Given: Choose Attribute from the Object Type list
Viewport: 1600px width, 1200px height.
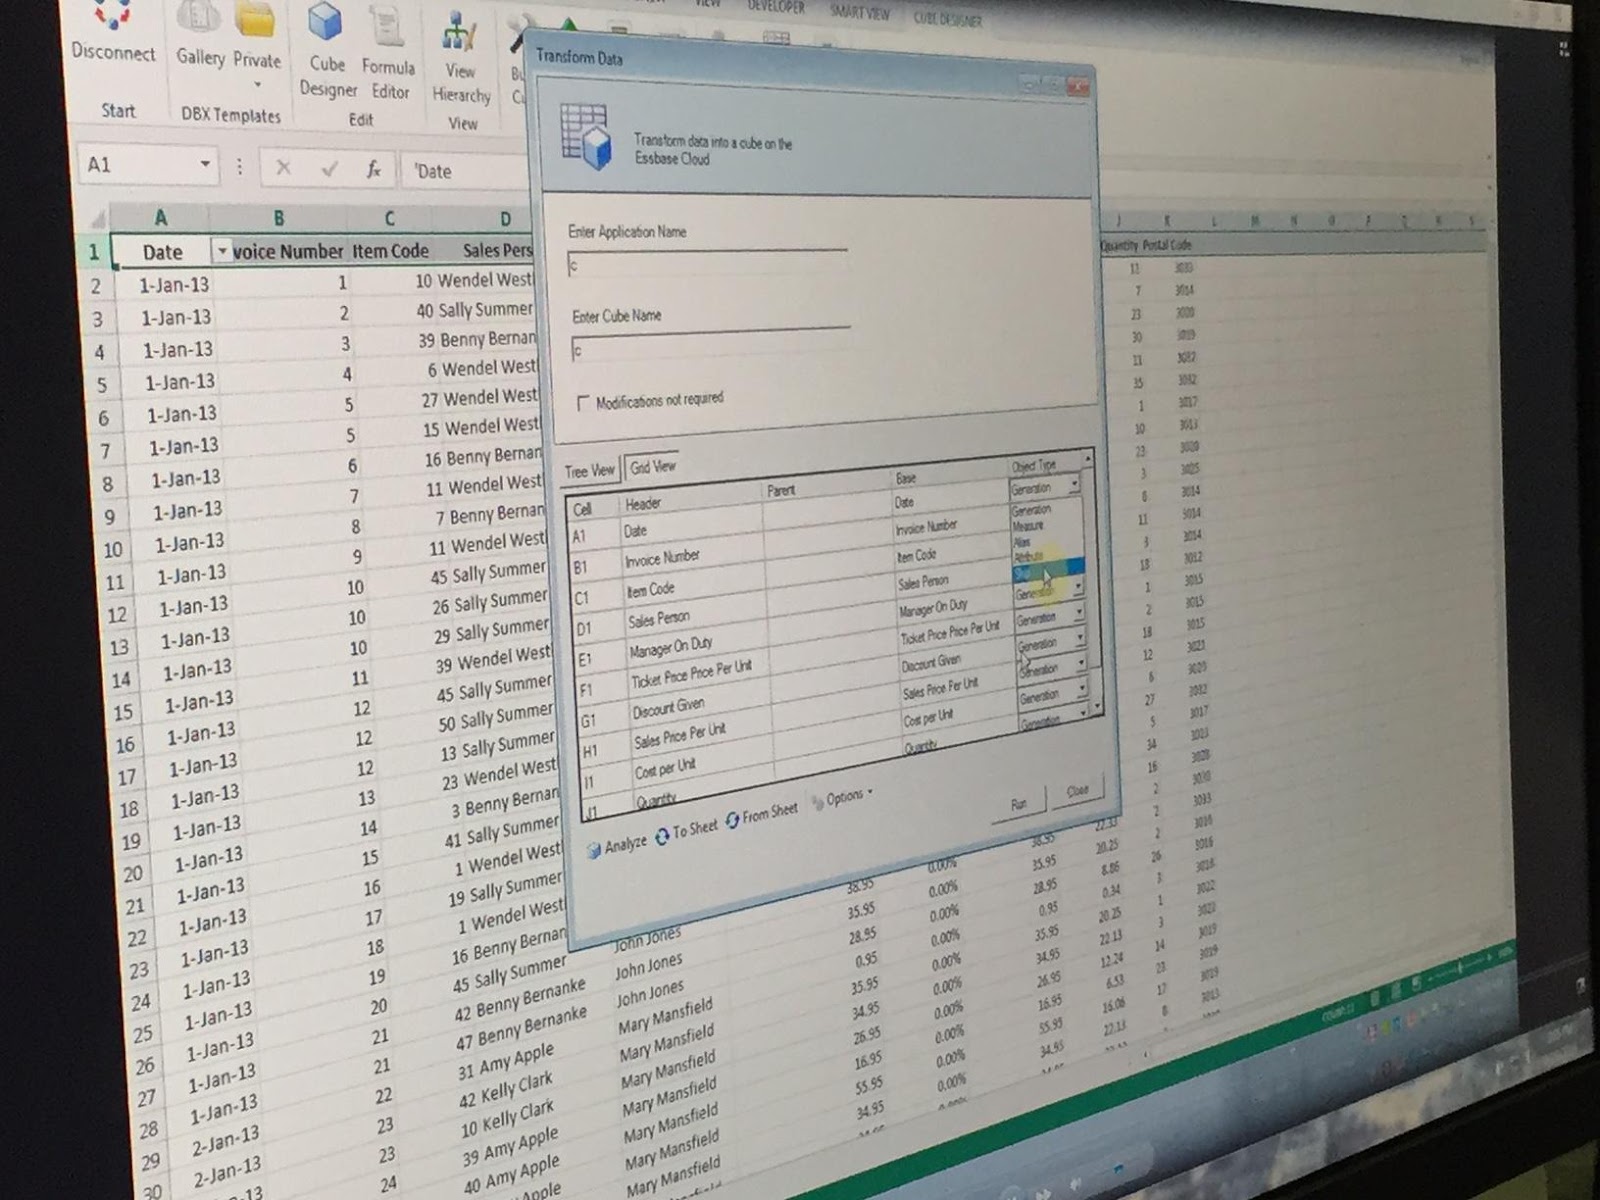Looking at the screenshot, I should click(1029, 556).
